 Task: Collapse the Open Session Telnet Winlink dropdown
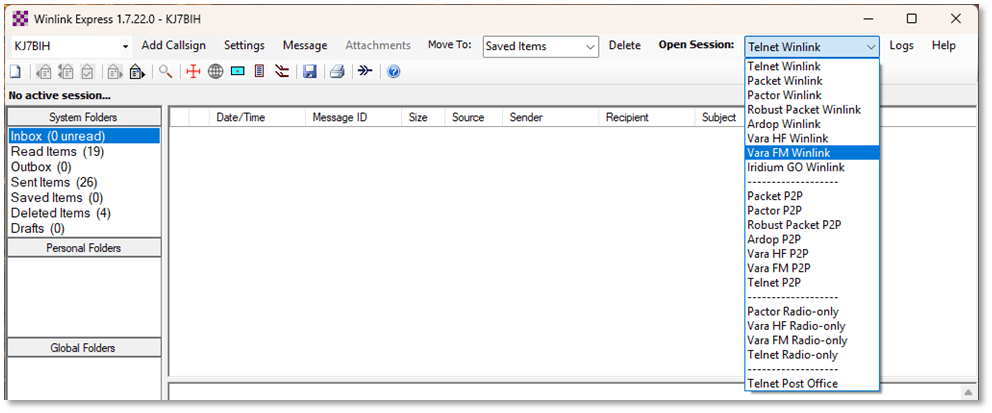870,46
